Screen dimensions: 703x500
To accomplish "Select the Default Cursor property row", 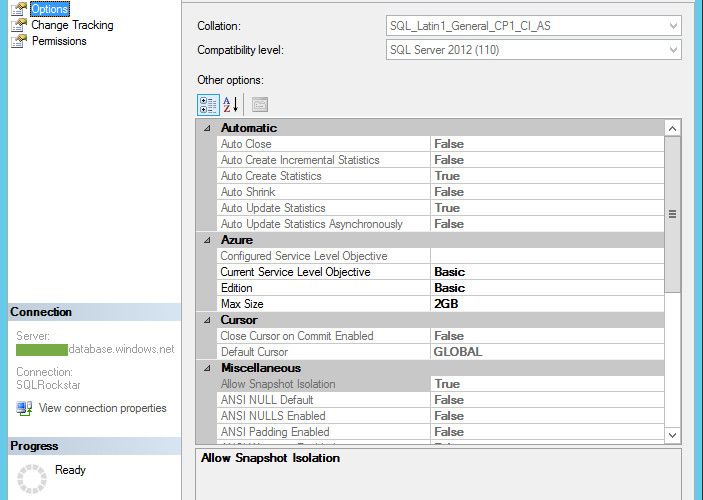I will (x=440, y=352).
